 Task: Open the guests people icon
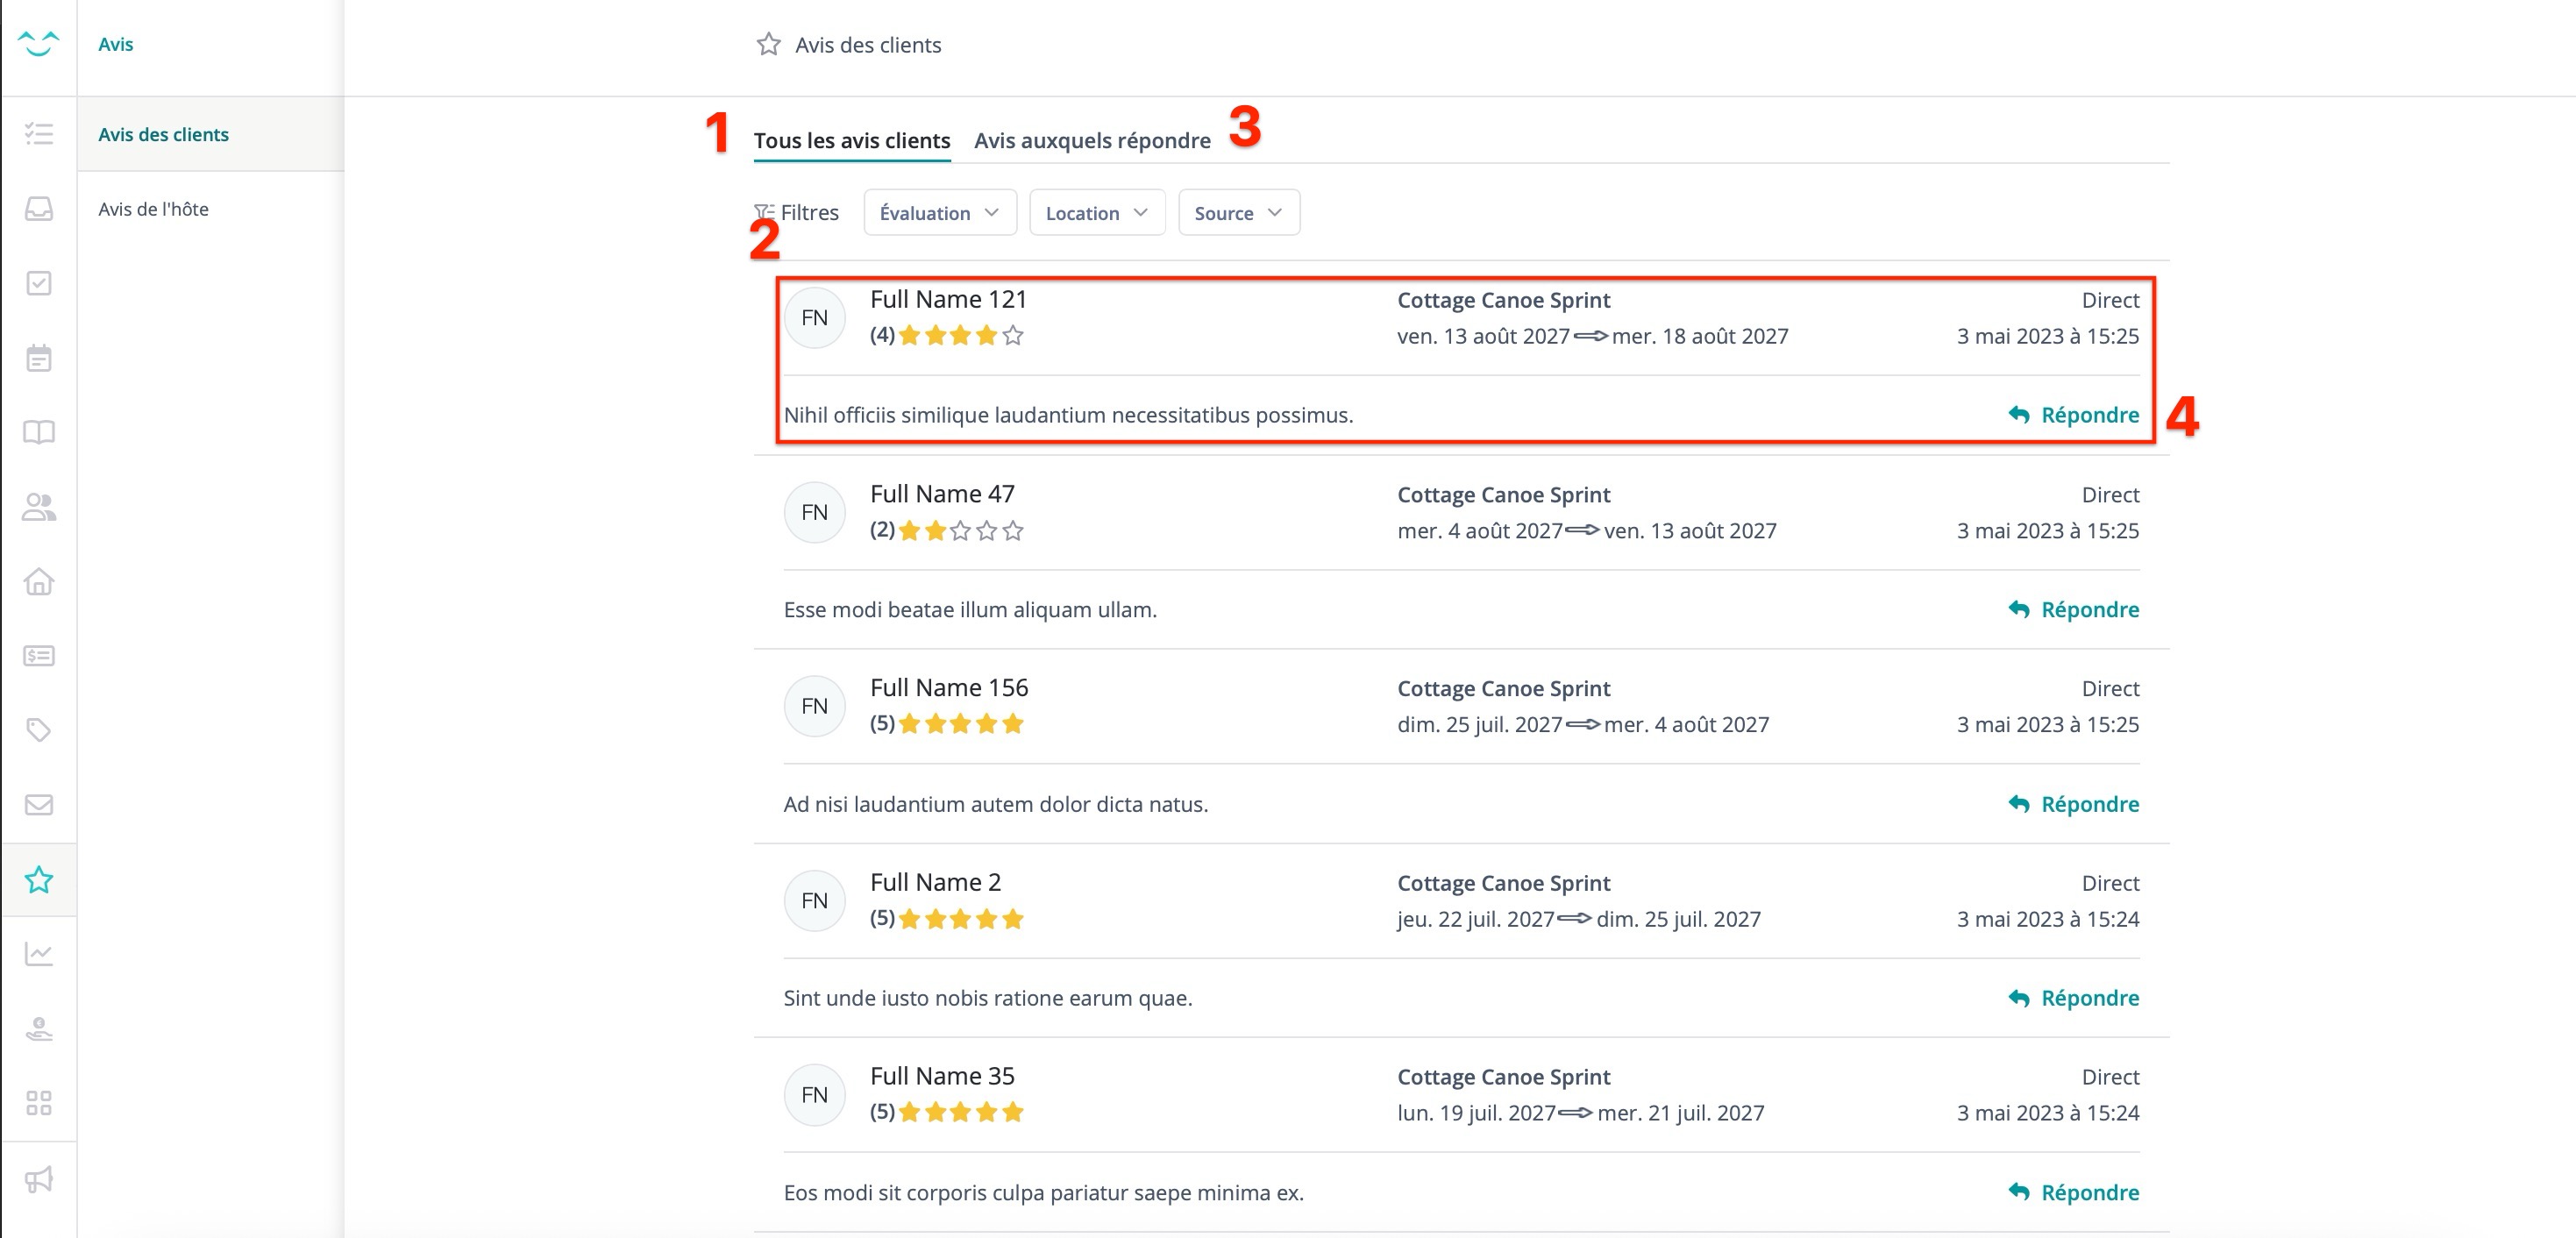coord(39,507)
